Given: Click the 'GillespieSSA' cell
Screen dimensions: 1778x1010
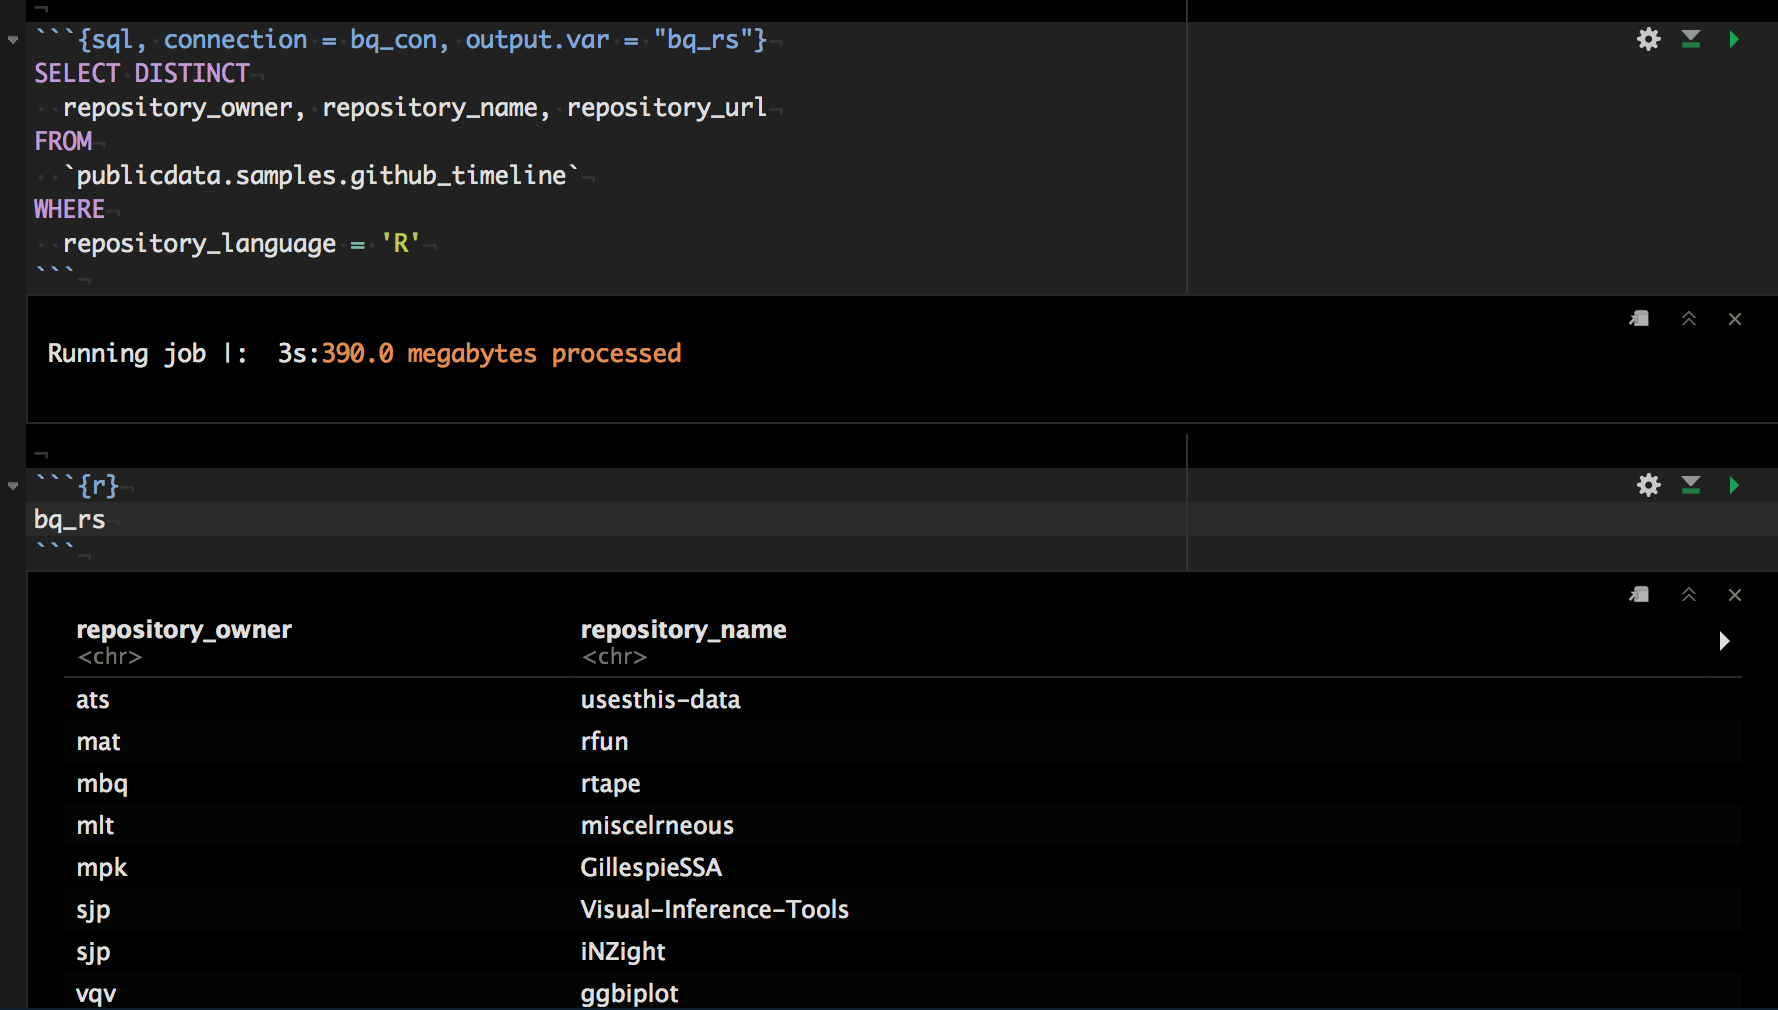Looking at the screenshot, I should (651, 867).
